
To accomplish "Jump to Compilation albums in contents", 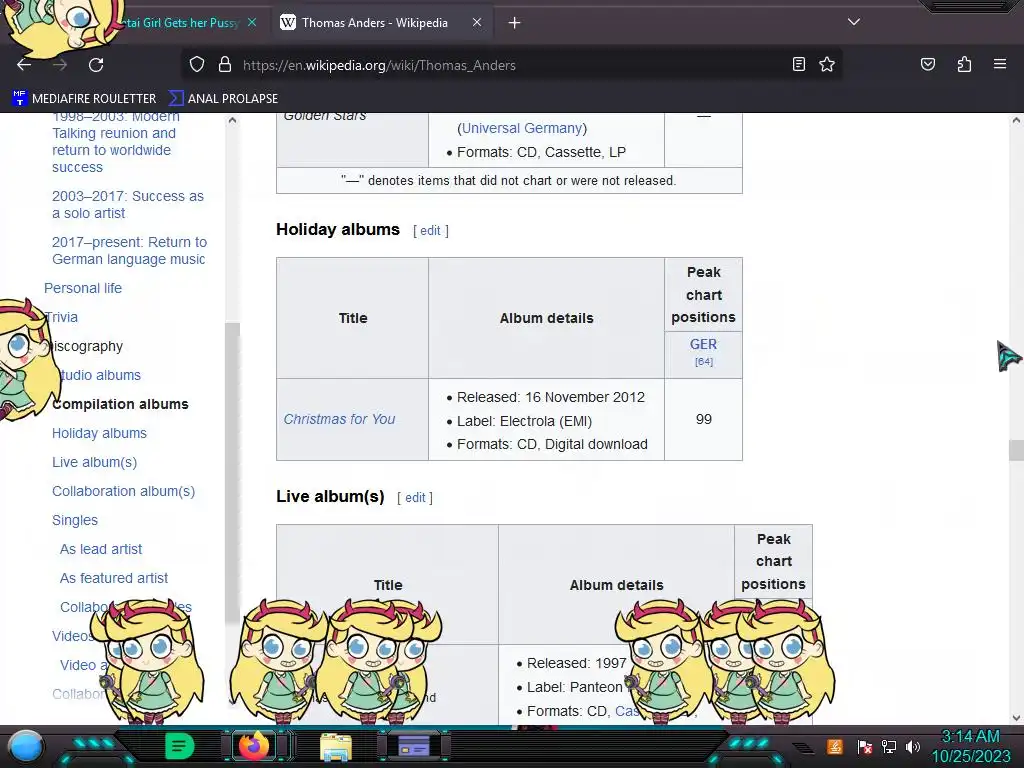I will point(120,404).
